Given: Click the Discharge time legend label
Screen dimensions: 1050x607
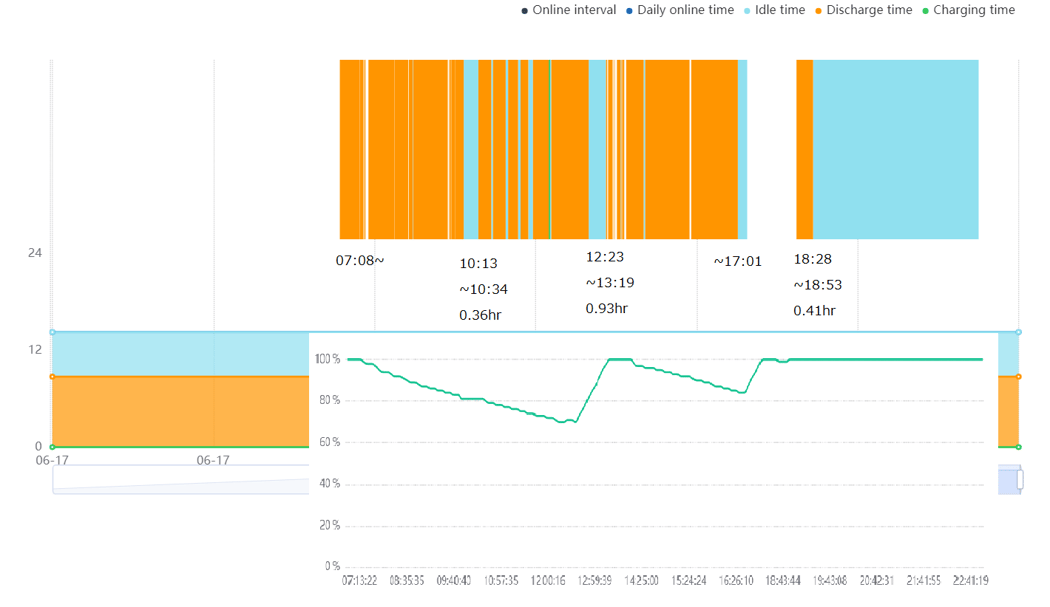Looking at the screenshot, I should [x=869, y=10].
